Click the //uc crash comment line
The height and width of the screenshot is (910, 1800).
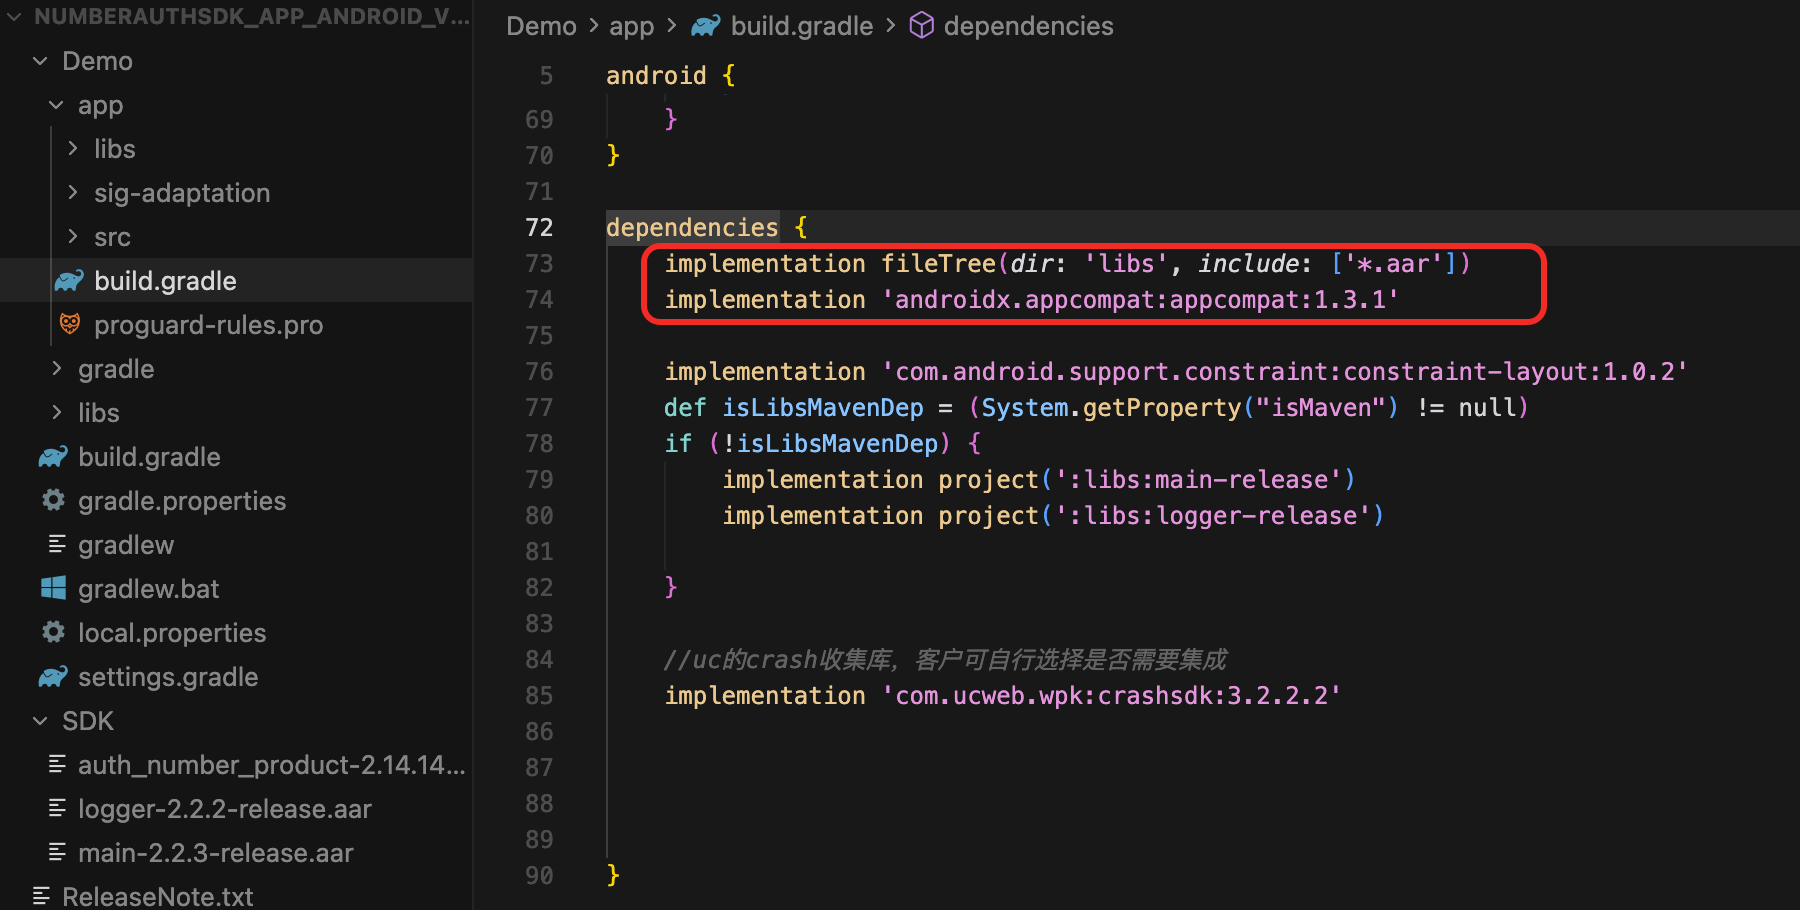945,660
